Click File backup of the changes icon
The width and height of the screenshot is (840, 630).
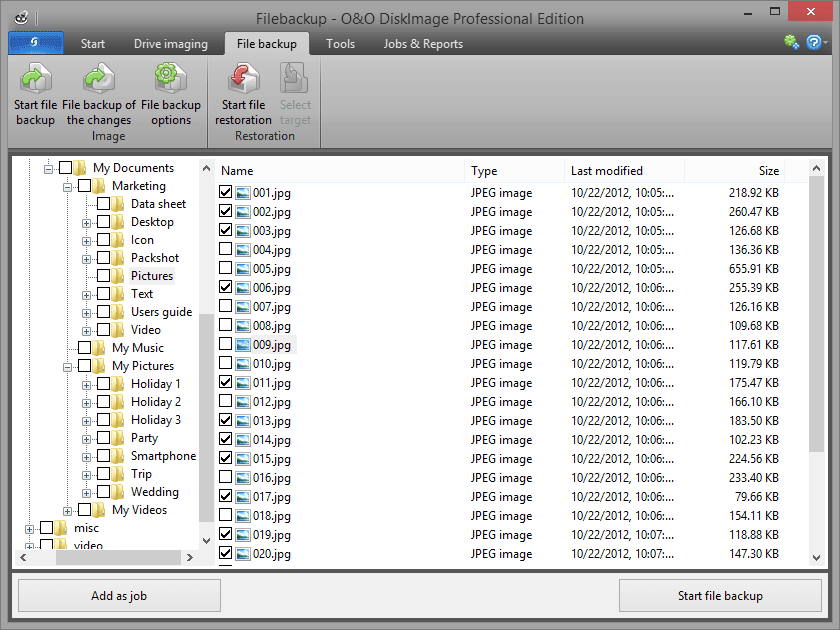[99, 79]
